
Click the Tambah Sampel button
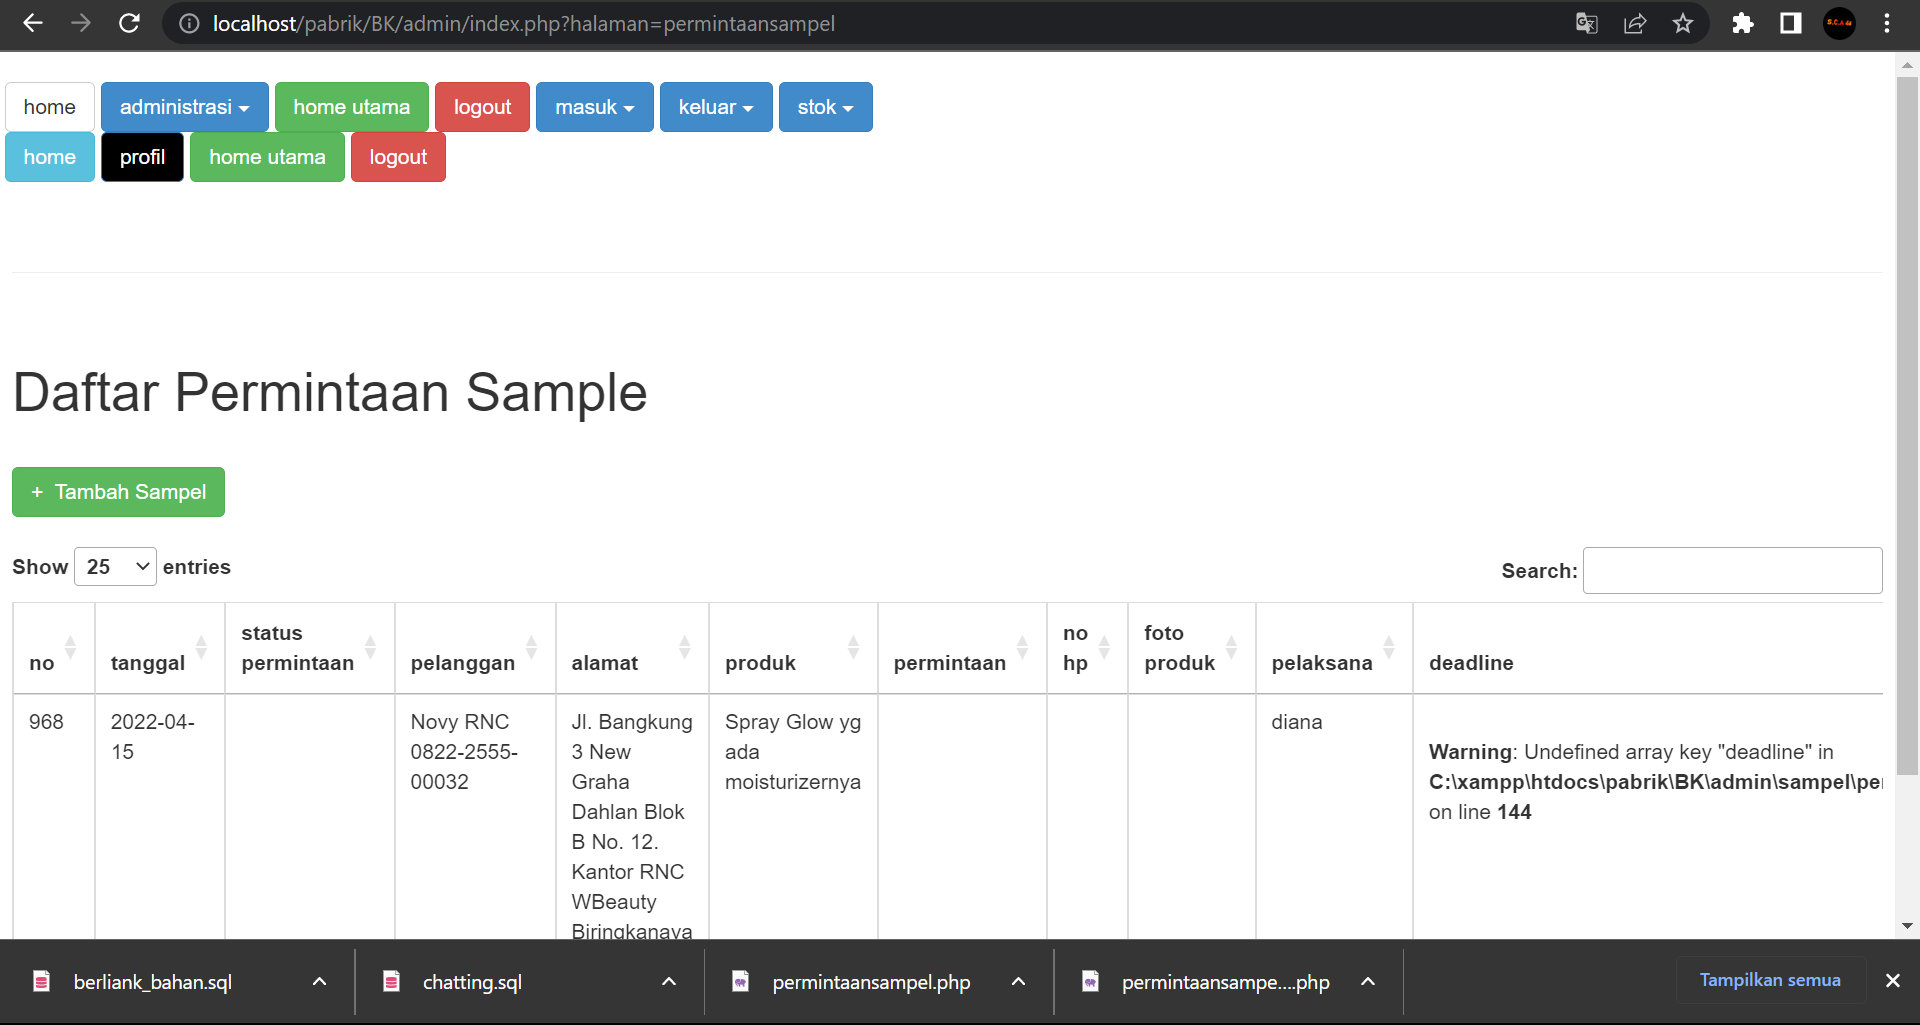(x=118, y=492)
